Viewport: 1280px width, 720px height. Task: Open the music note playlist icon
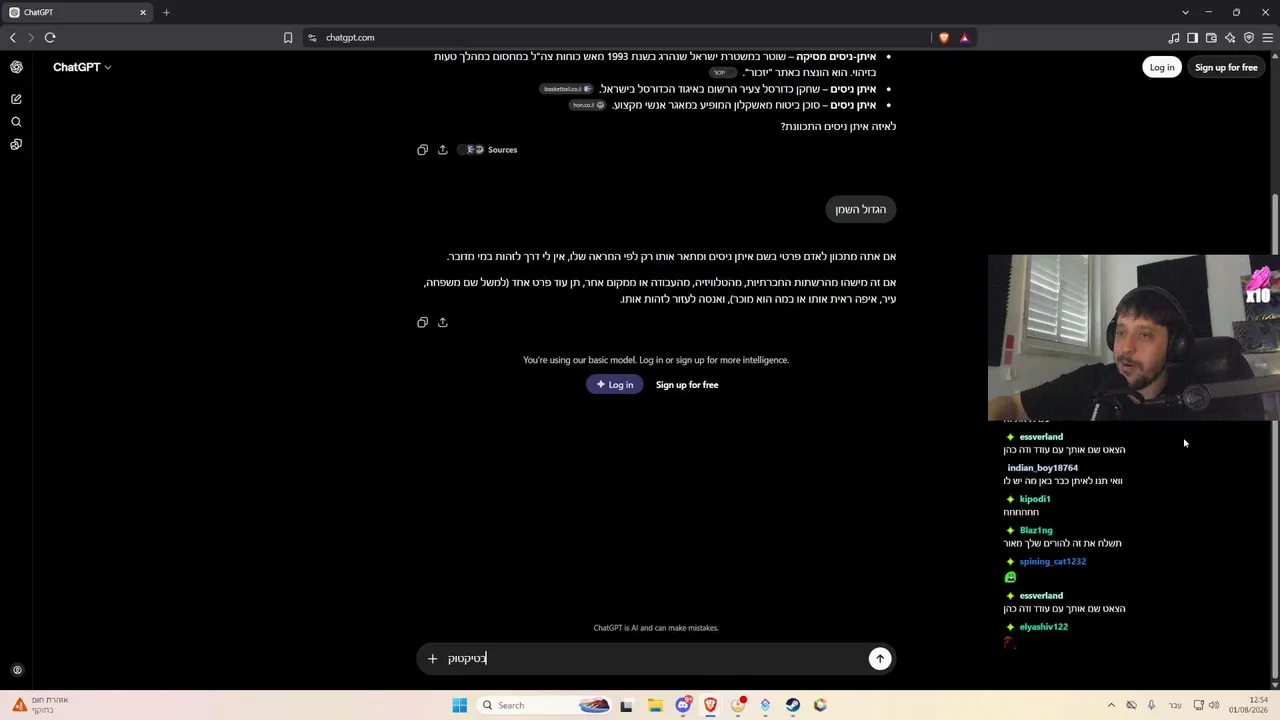click(x=1174, y=38)
